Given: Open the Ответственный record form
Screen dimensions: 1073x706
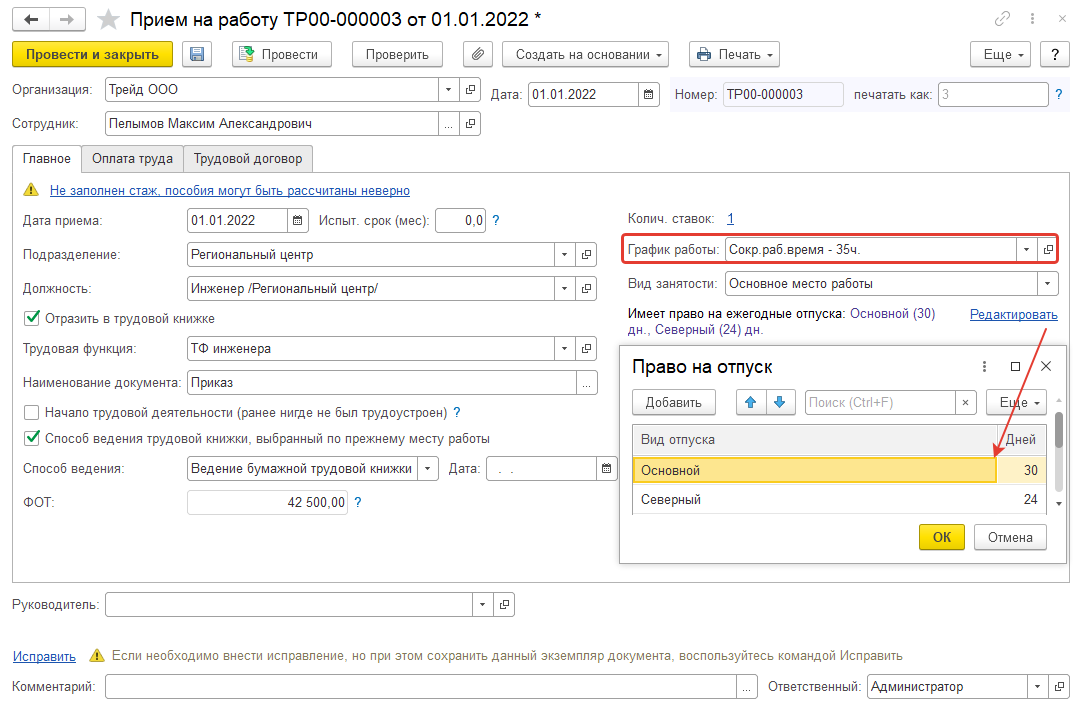Looking at the screenshot, I should click(1059, 686).
